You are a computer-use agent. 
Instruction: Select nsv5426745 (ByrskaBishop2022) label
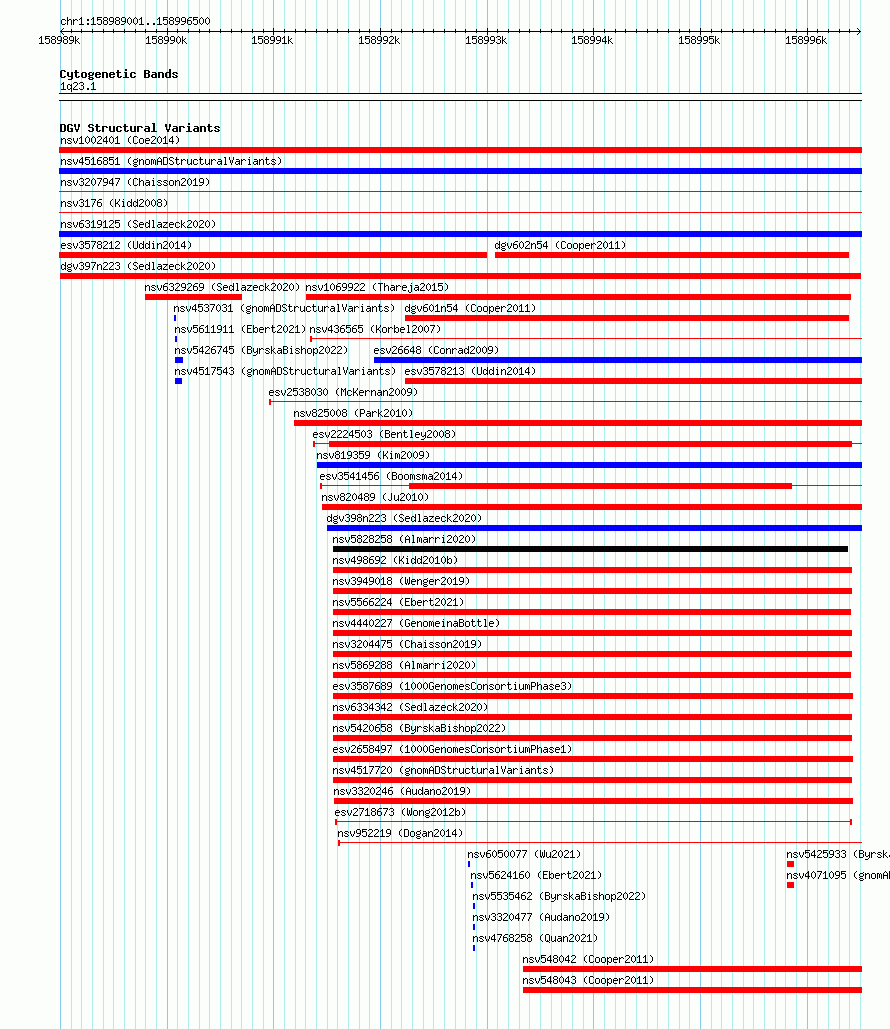[x=261, y=350]
